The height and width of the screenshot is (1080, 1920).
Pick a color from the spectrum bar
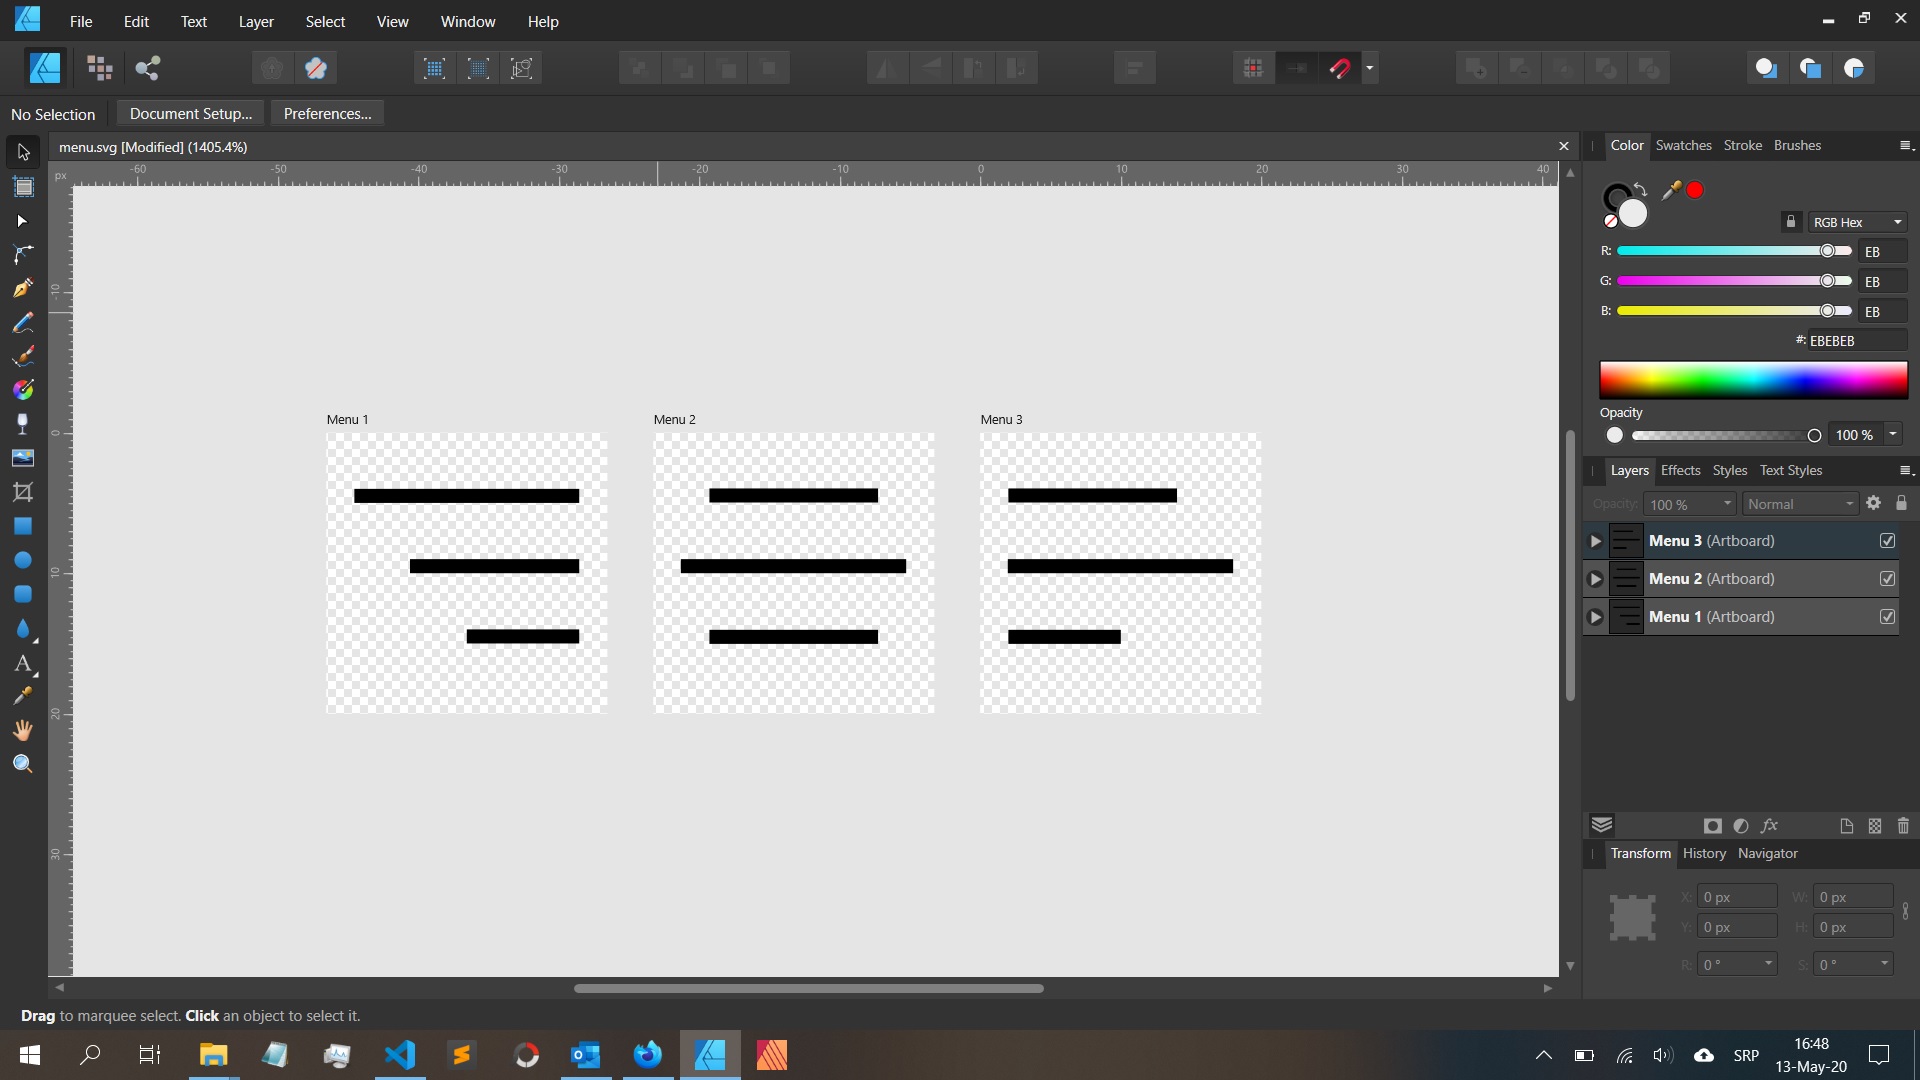(1753, 380)
